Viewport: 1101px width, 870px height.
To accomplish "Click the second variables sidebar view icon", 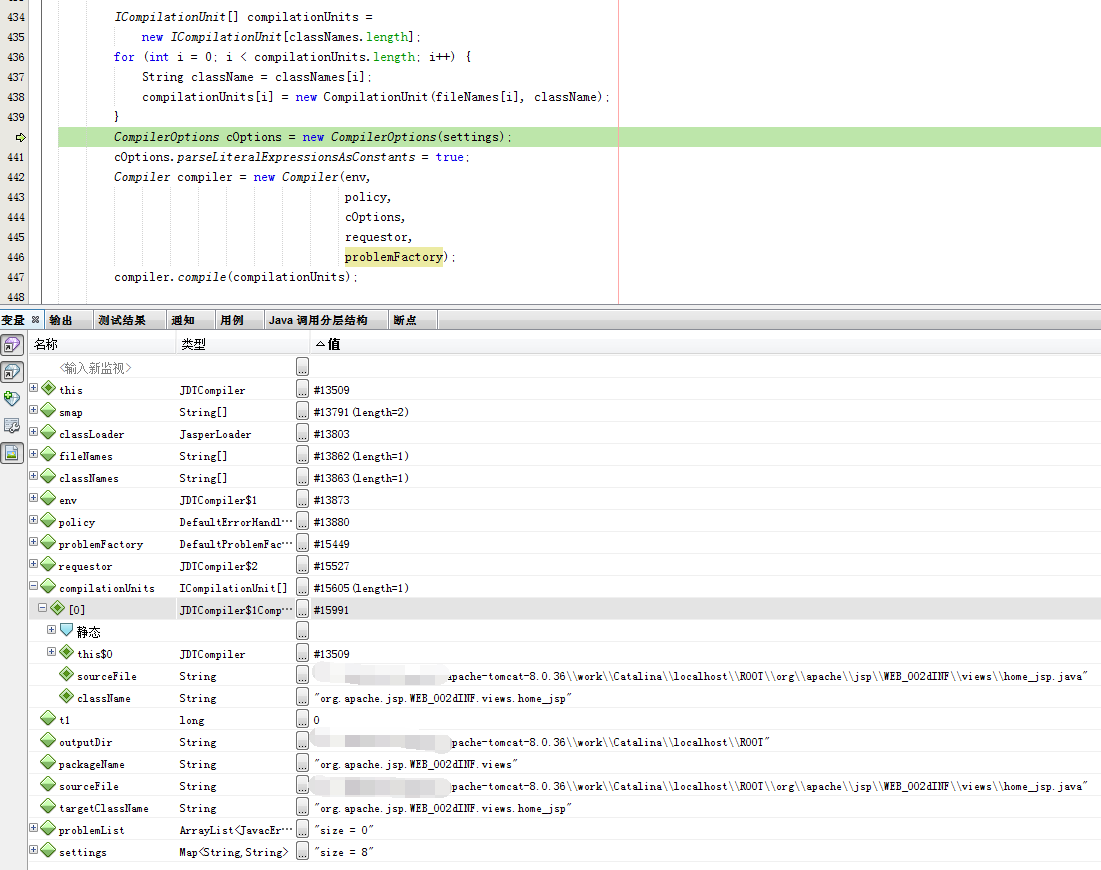I will click(x=12, y=371).
